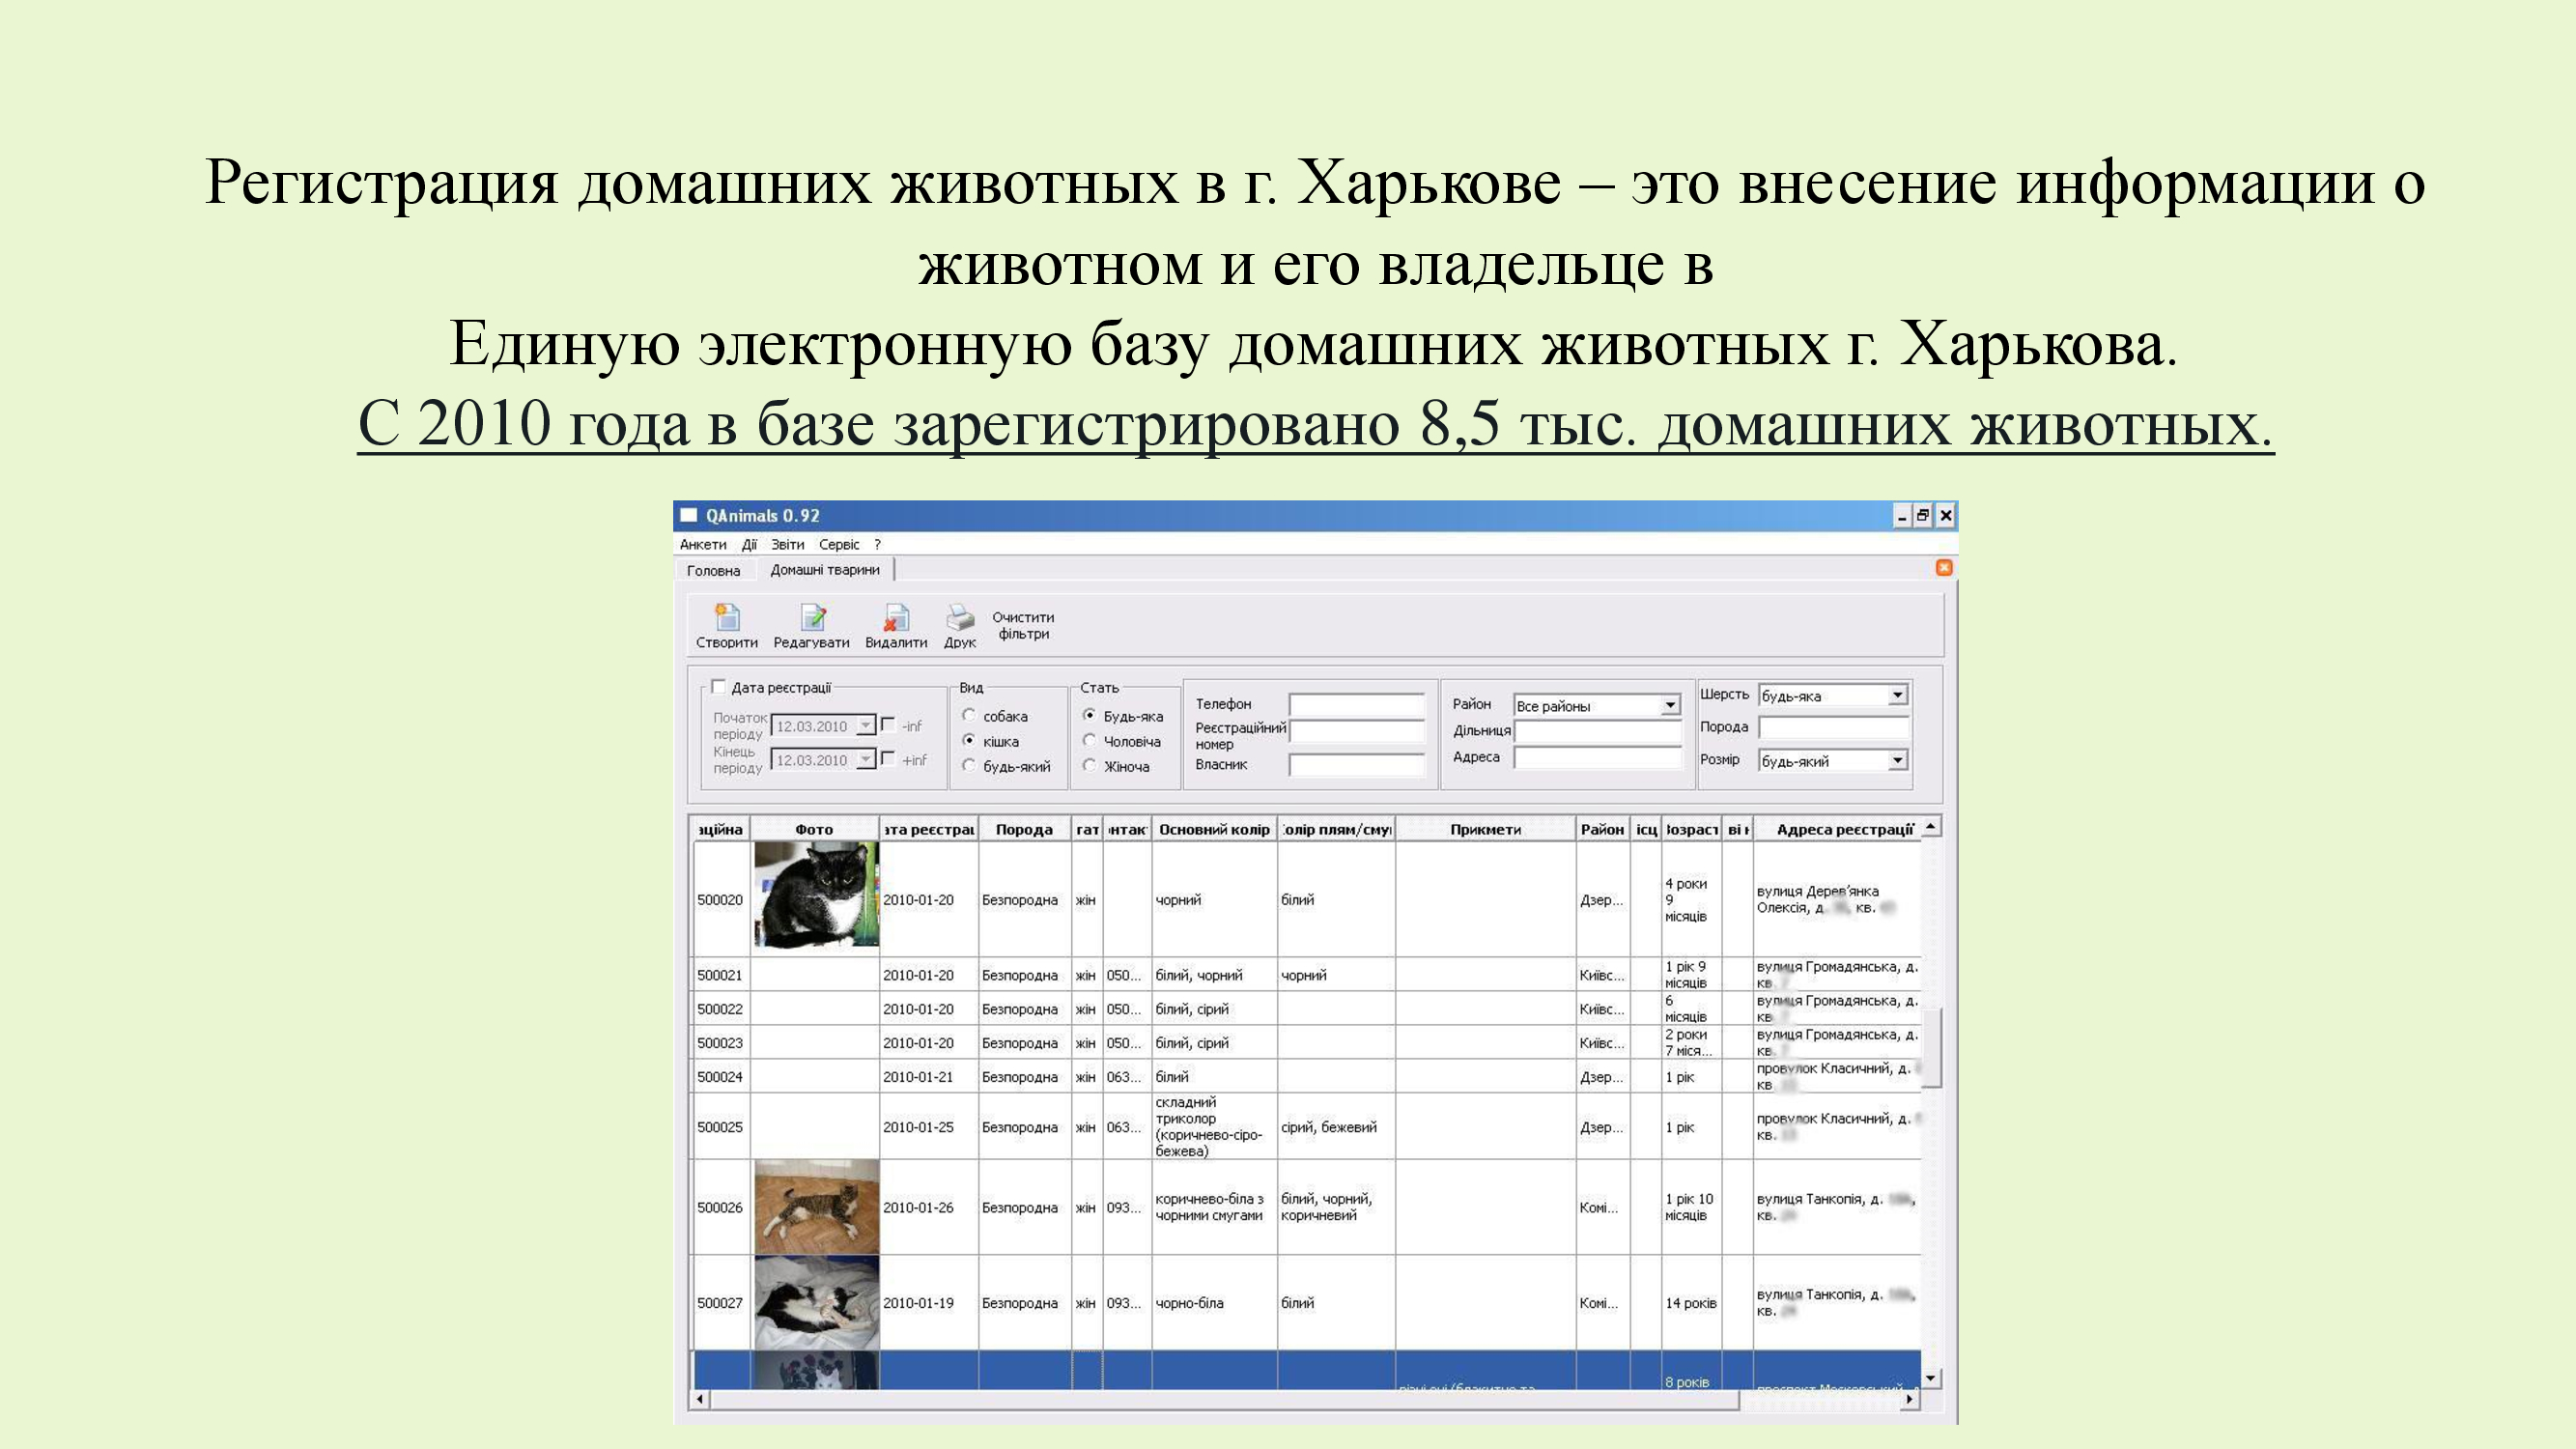
Task: Open the Розмір dropdown list
Action: [1896, 761]
